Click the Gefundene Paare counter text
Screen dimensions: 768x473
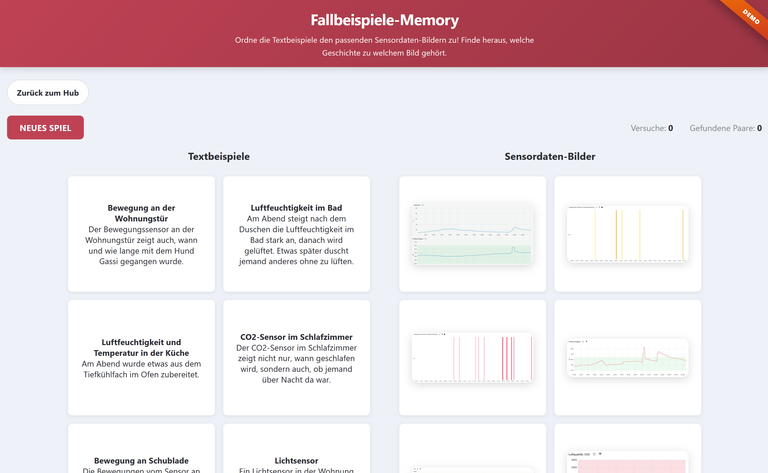725,128
